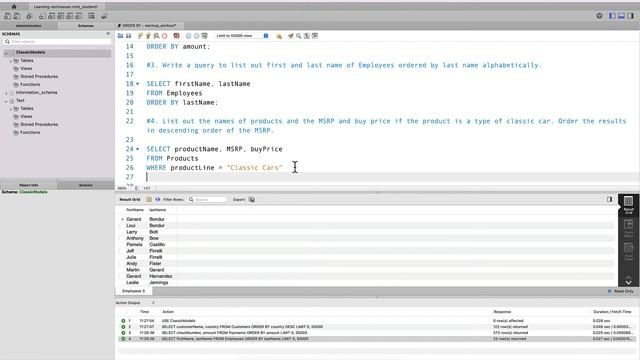Create a new SQL tab icon
The height and width of the screenshot is (360, 640).
click(7, 16)
